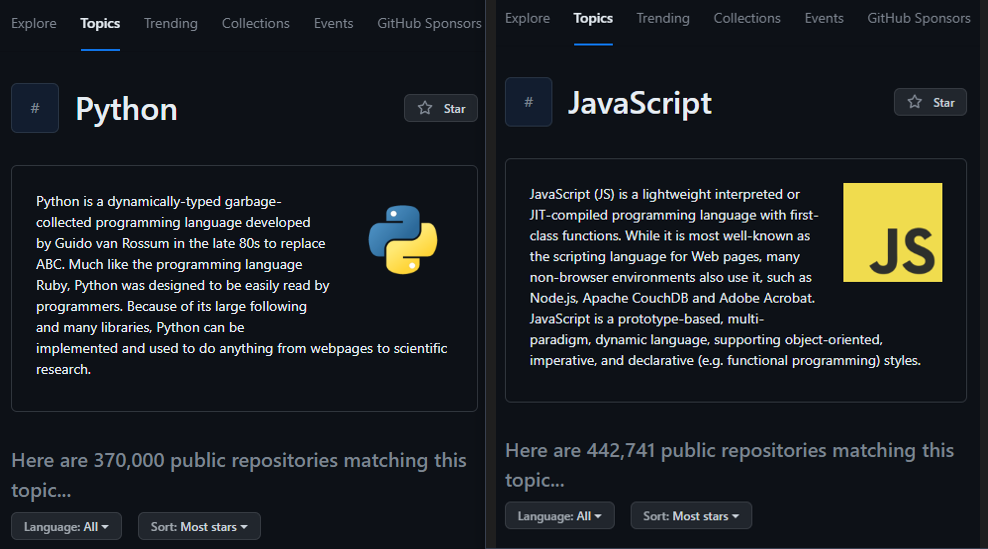Open Explore tab in Python window
The height and width of the screenshot is (549, 988).
(x=34, y=23)
